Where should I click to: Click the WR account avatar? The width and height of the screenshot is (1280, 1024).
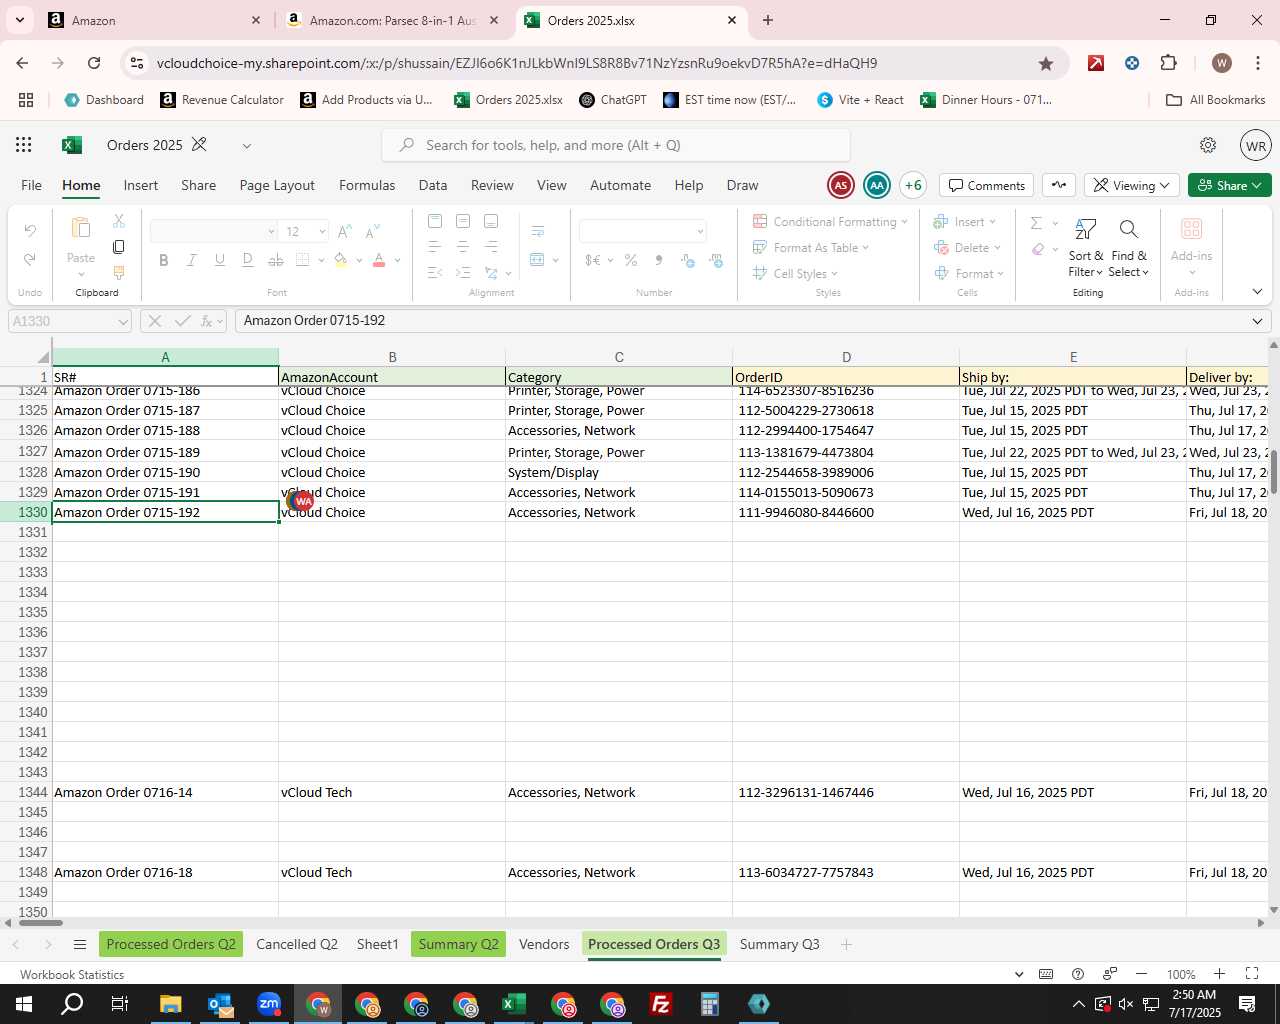pos(1256,145)
